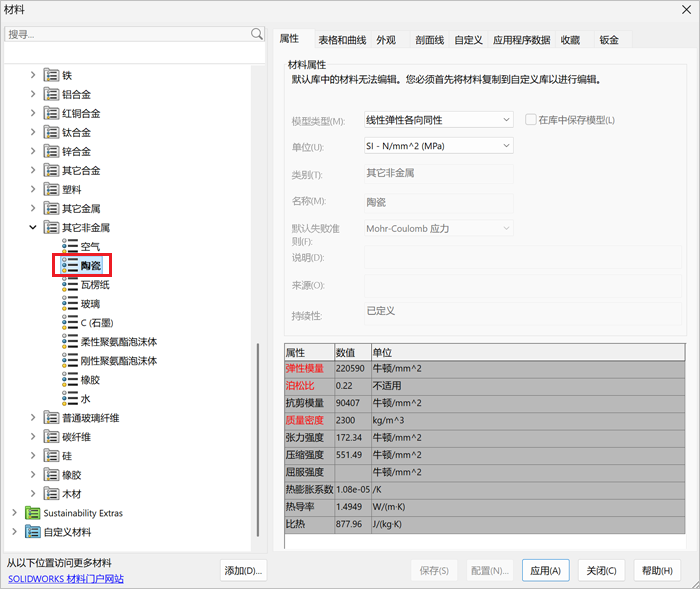Toggle 在库中保存模型 checkbox

530,120
